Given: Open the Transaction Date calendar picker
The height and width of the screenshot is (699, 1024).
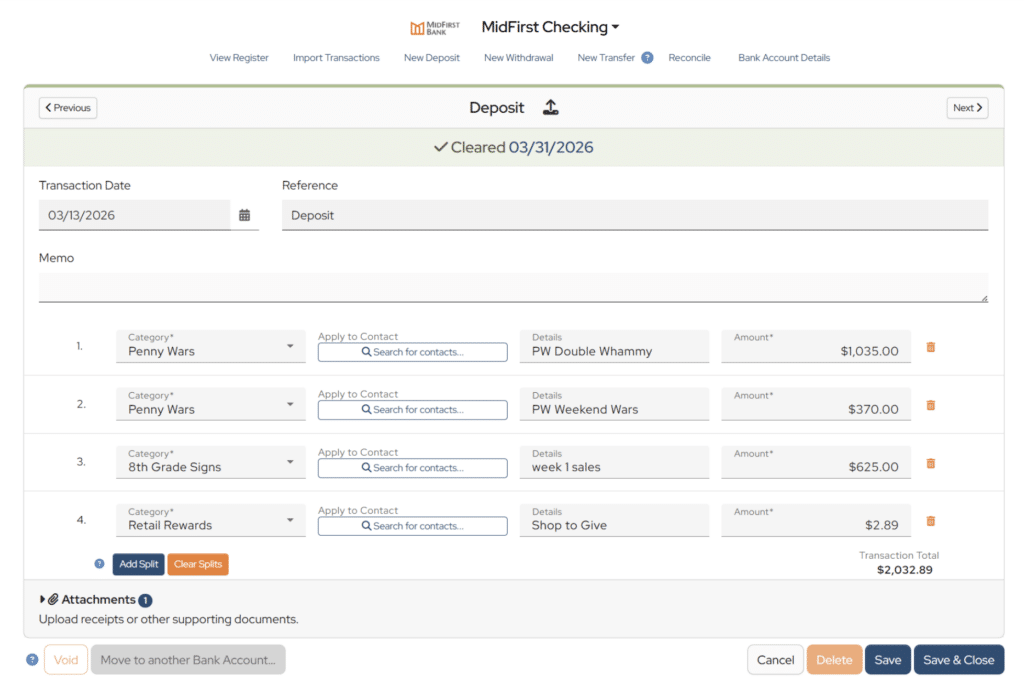Looking at the screenshot, I should 244,215.
